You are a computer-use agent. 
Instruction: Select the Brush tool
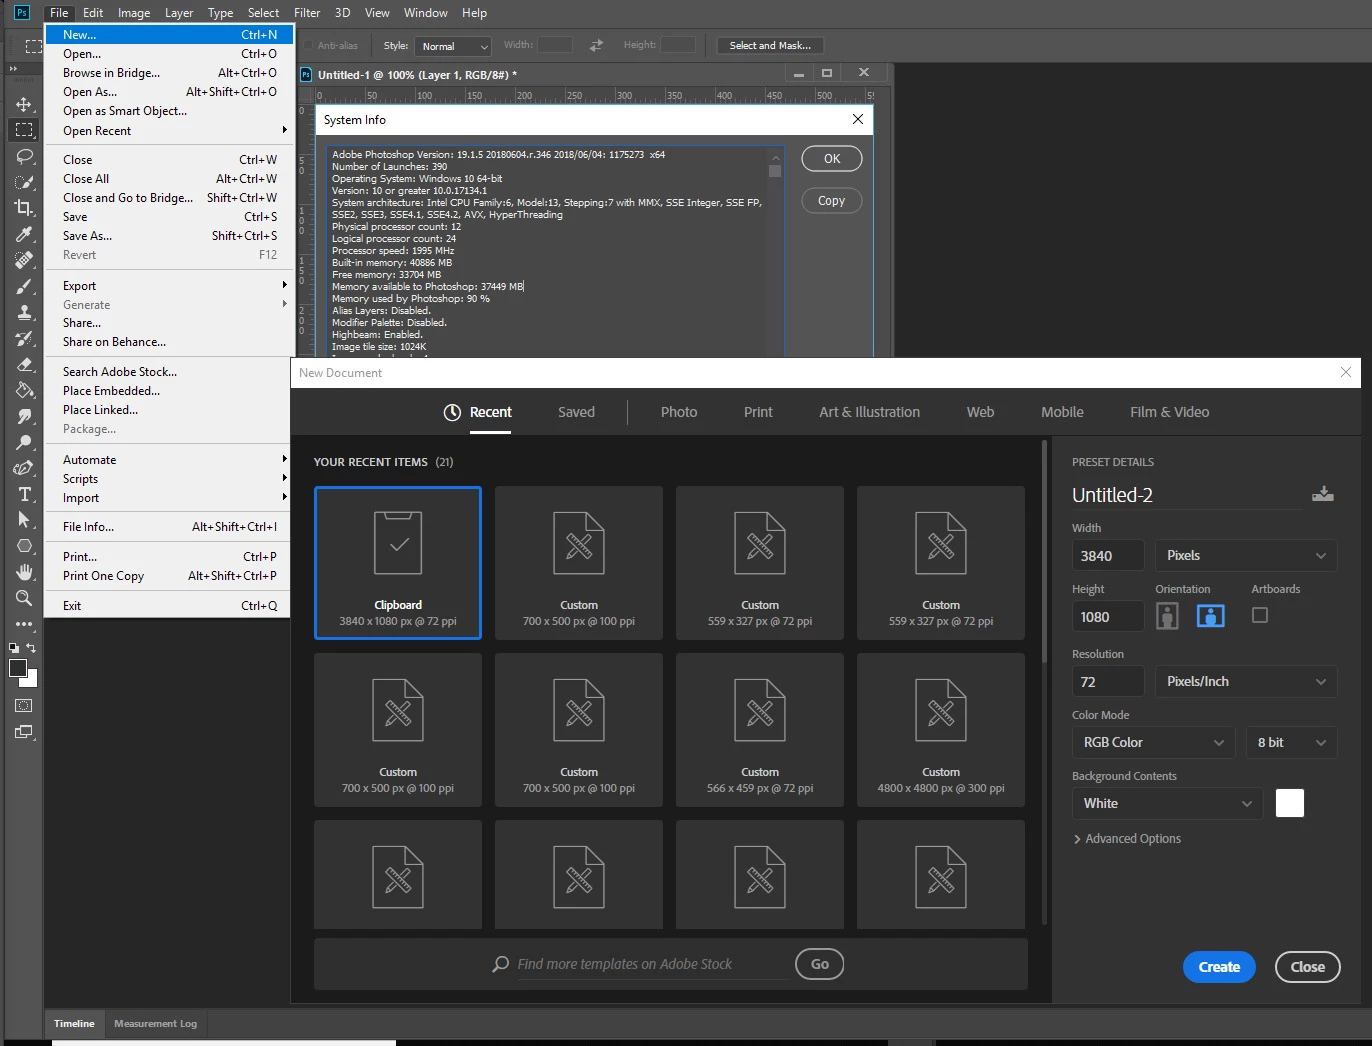coord(24,286)
